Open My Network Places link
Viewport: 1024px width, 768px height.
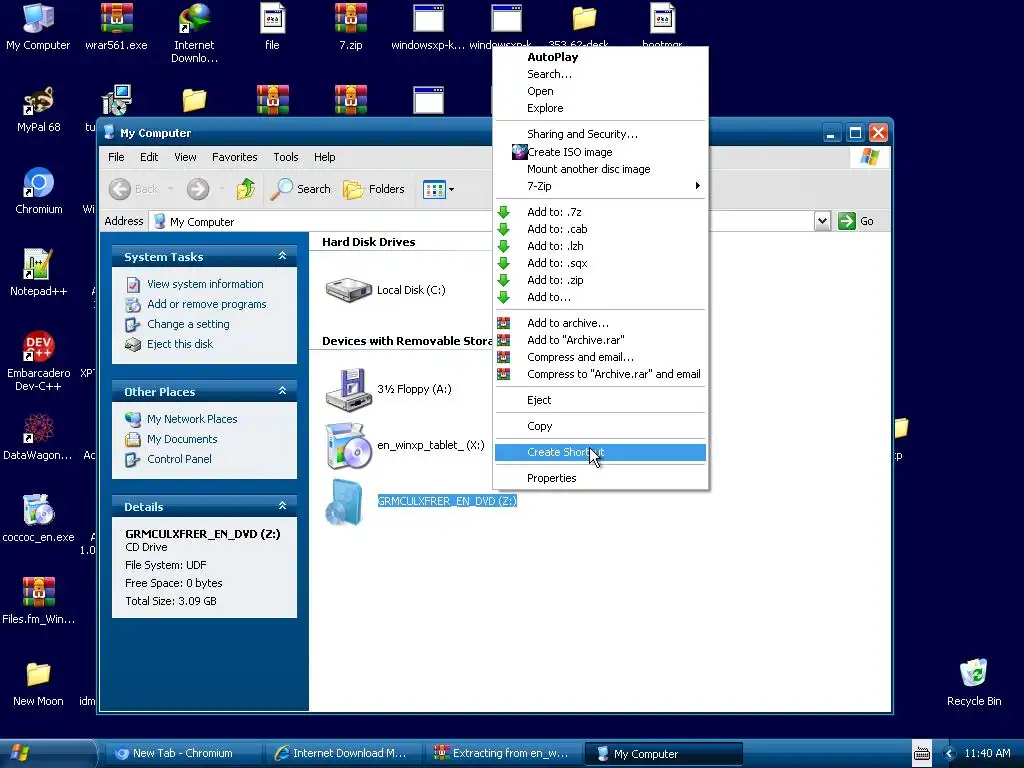192,419
